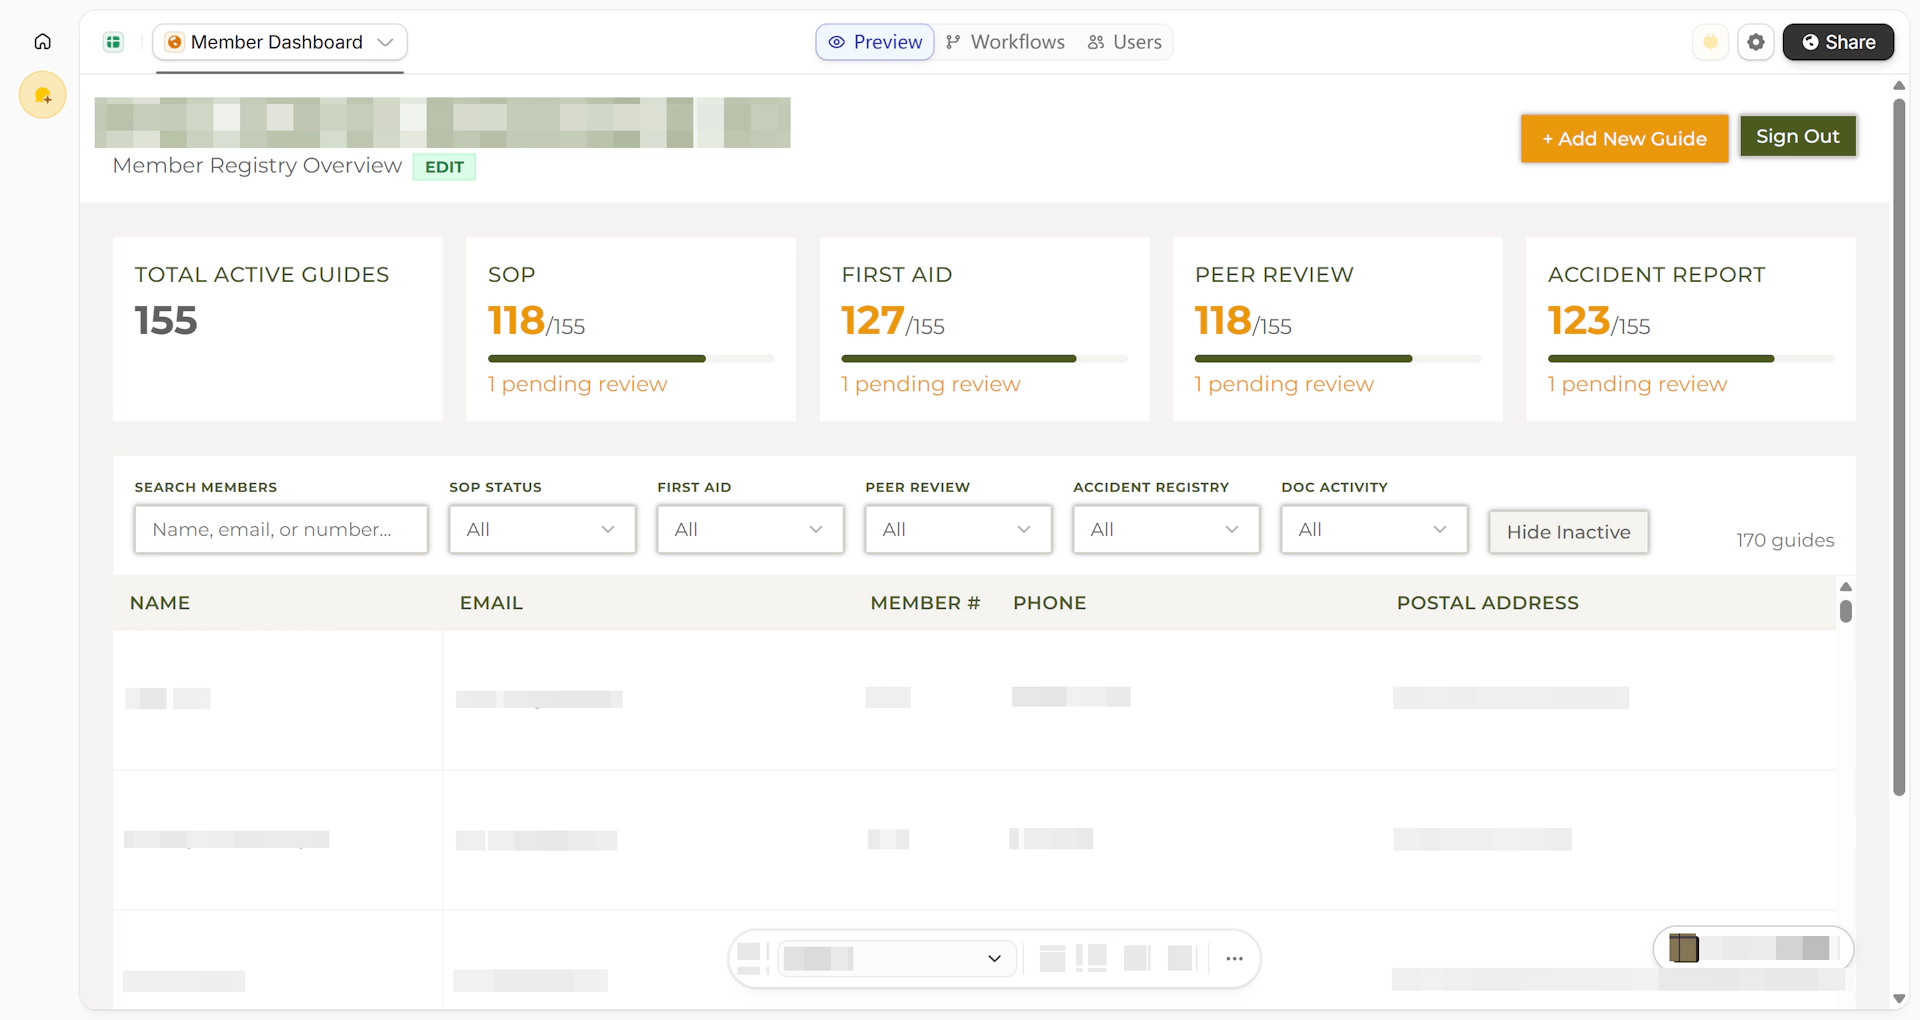
Task: Click the orange Member Dashboard page icon
Action: [175, 42]
